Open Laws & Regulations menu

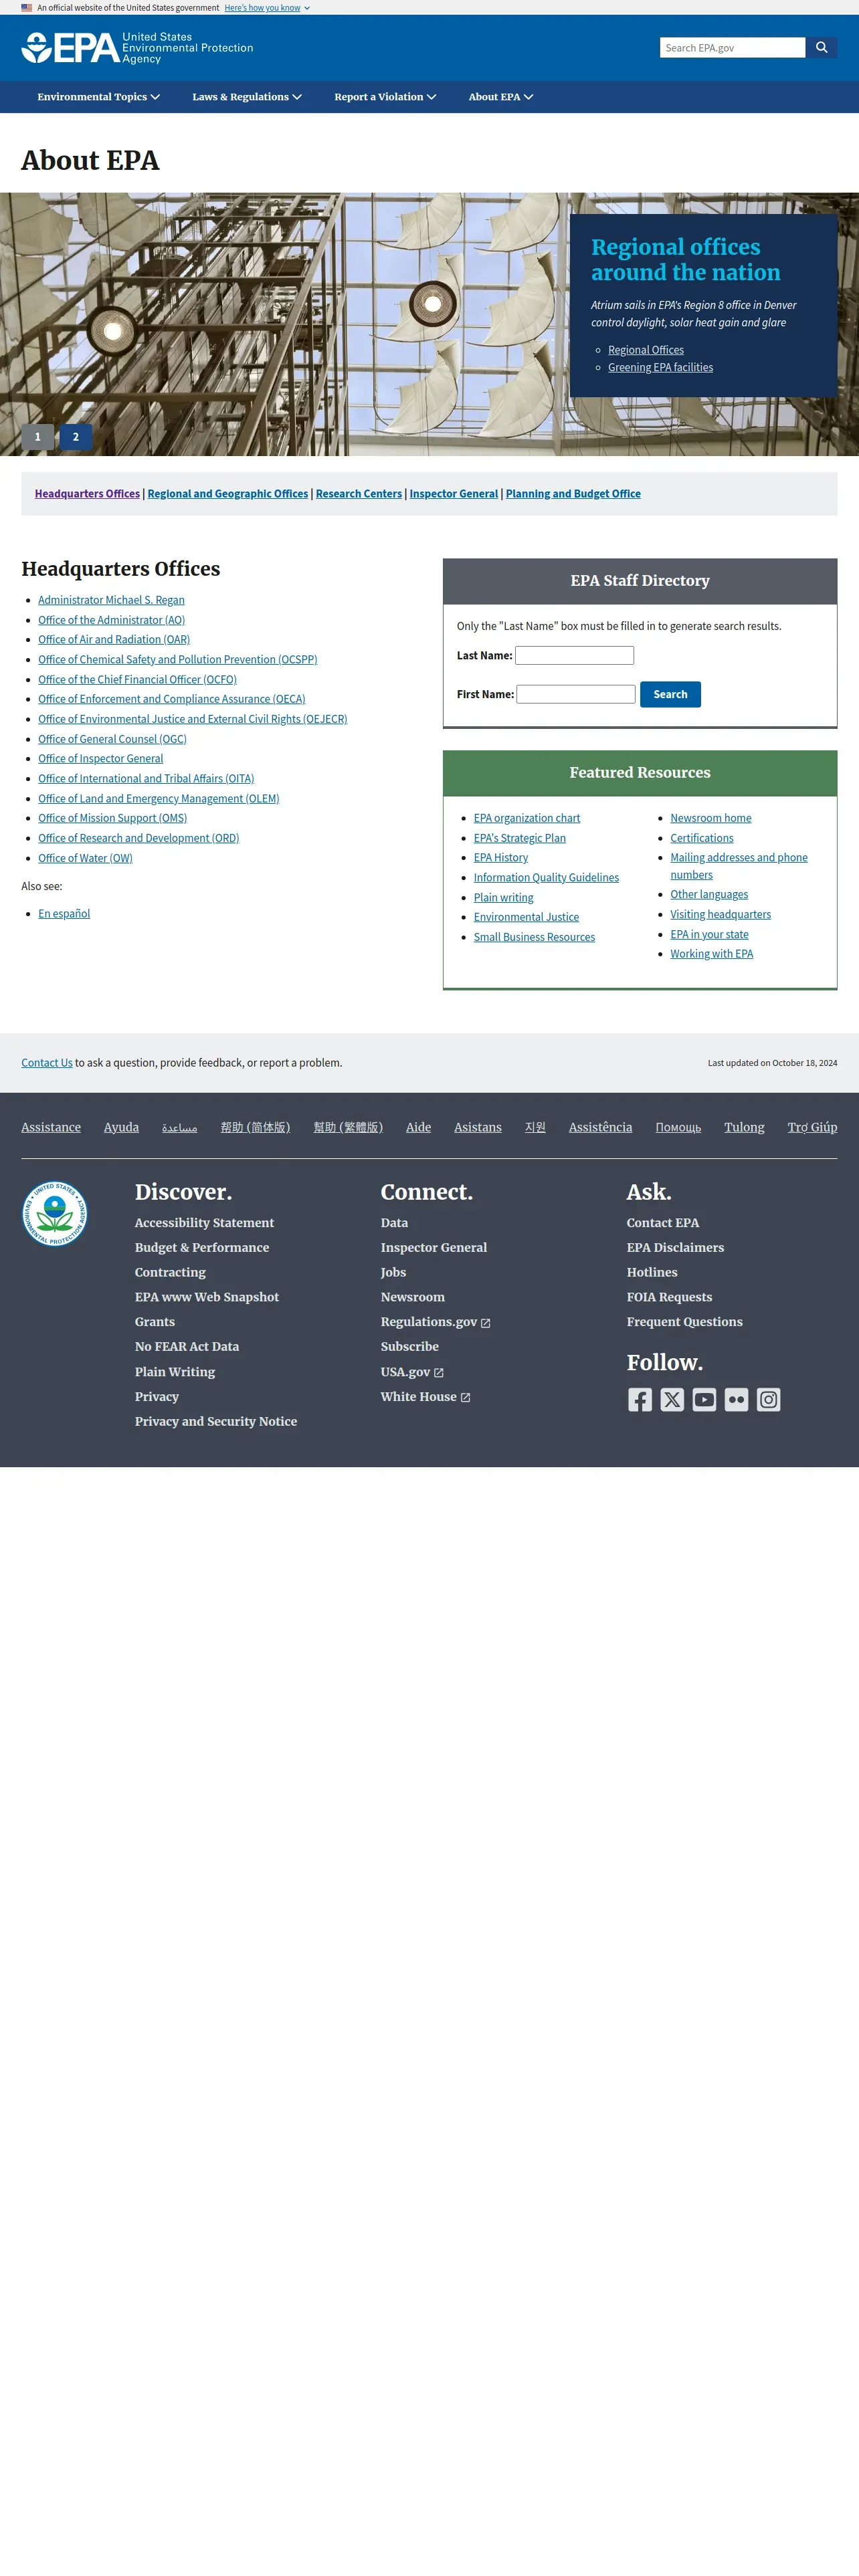pyautogui.click(x=247, y=97)
